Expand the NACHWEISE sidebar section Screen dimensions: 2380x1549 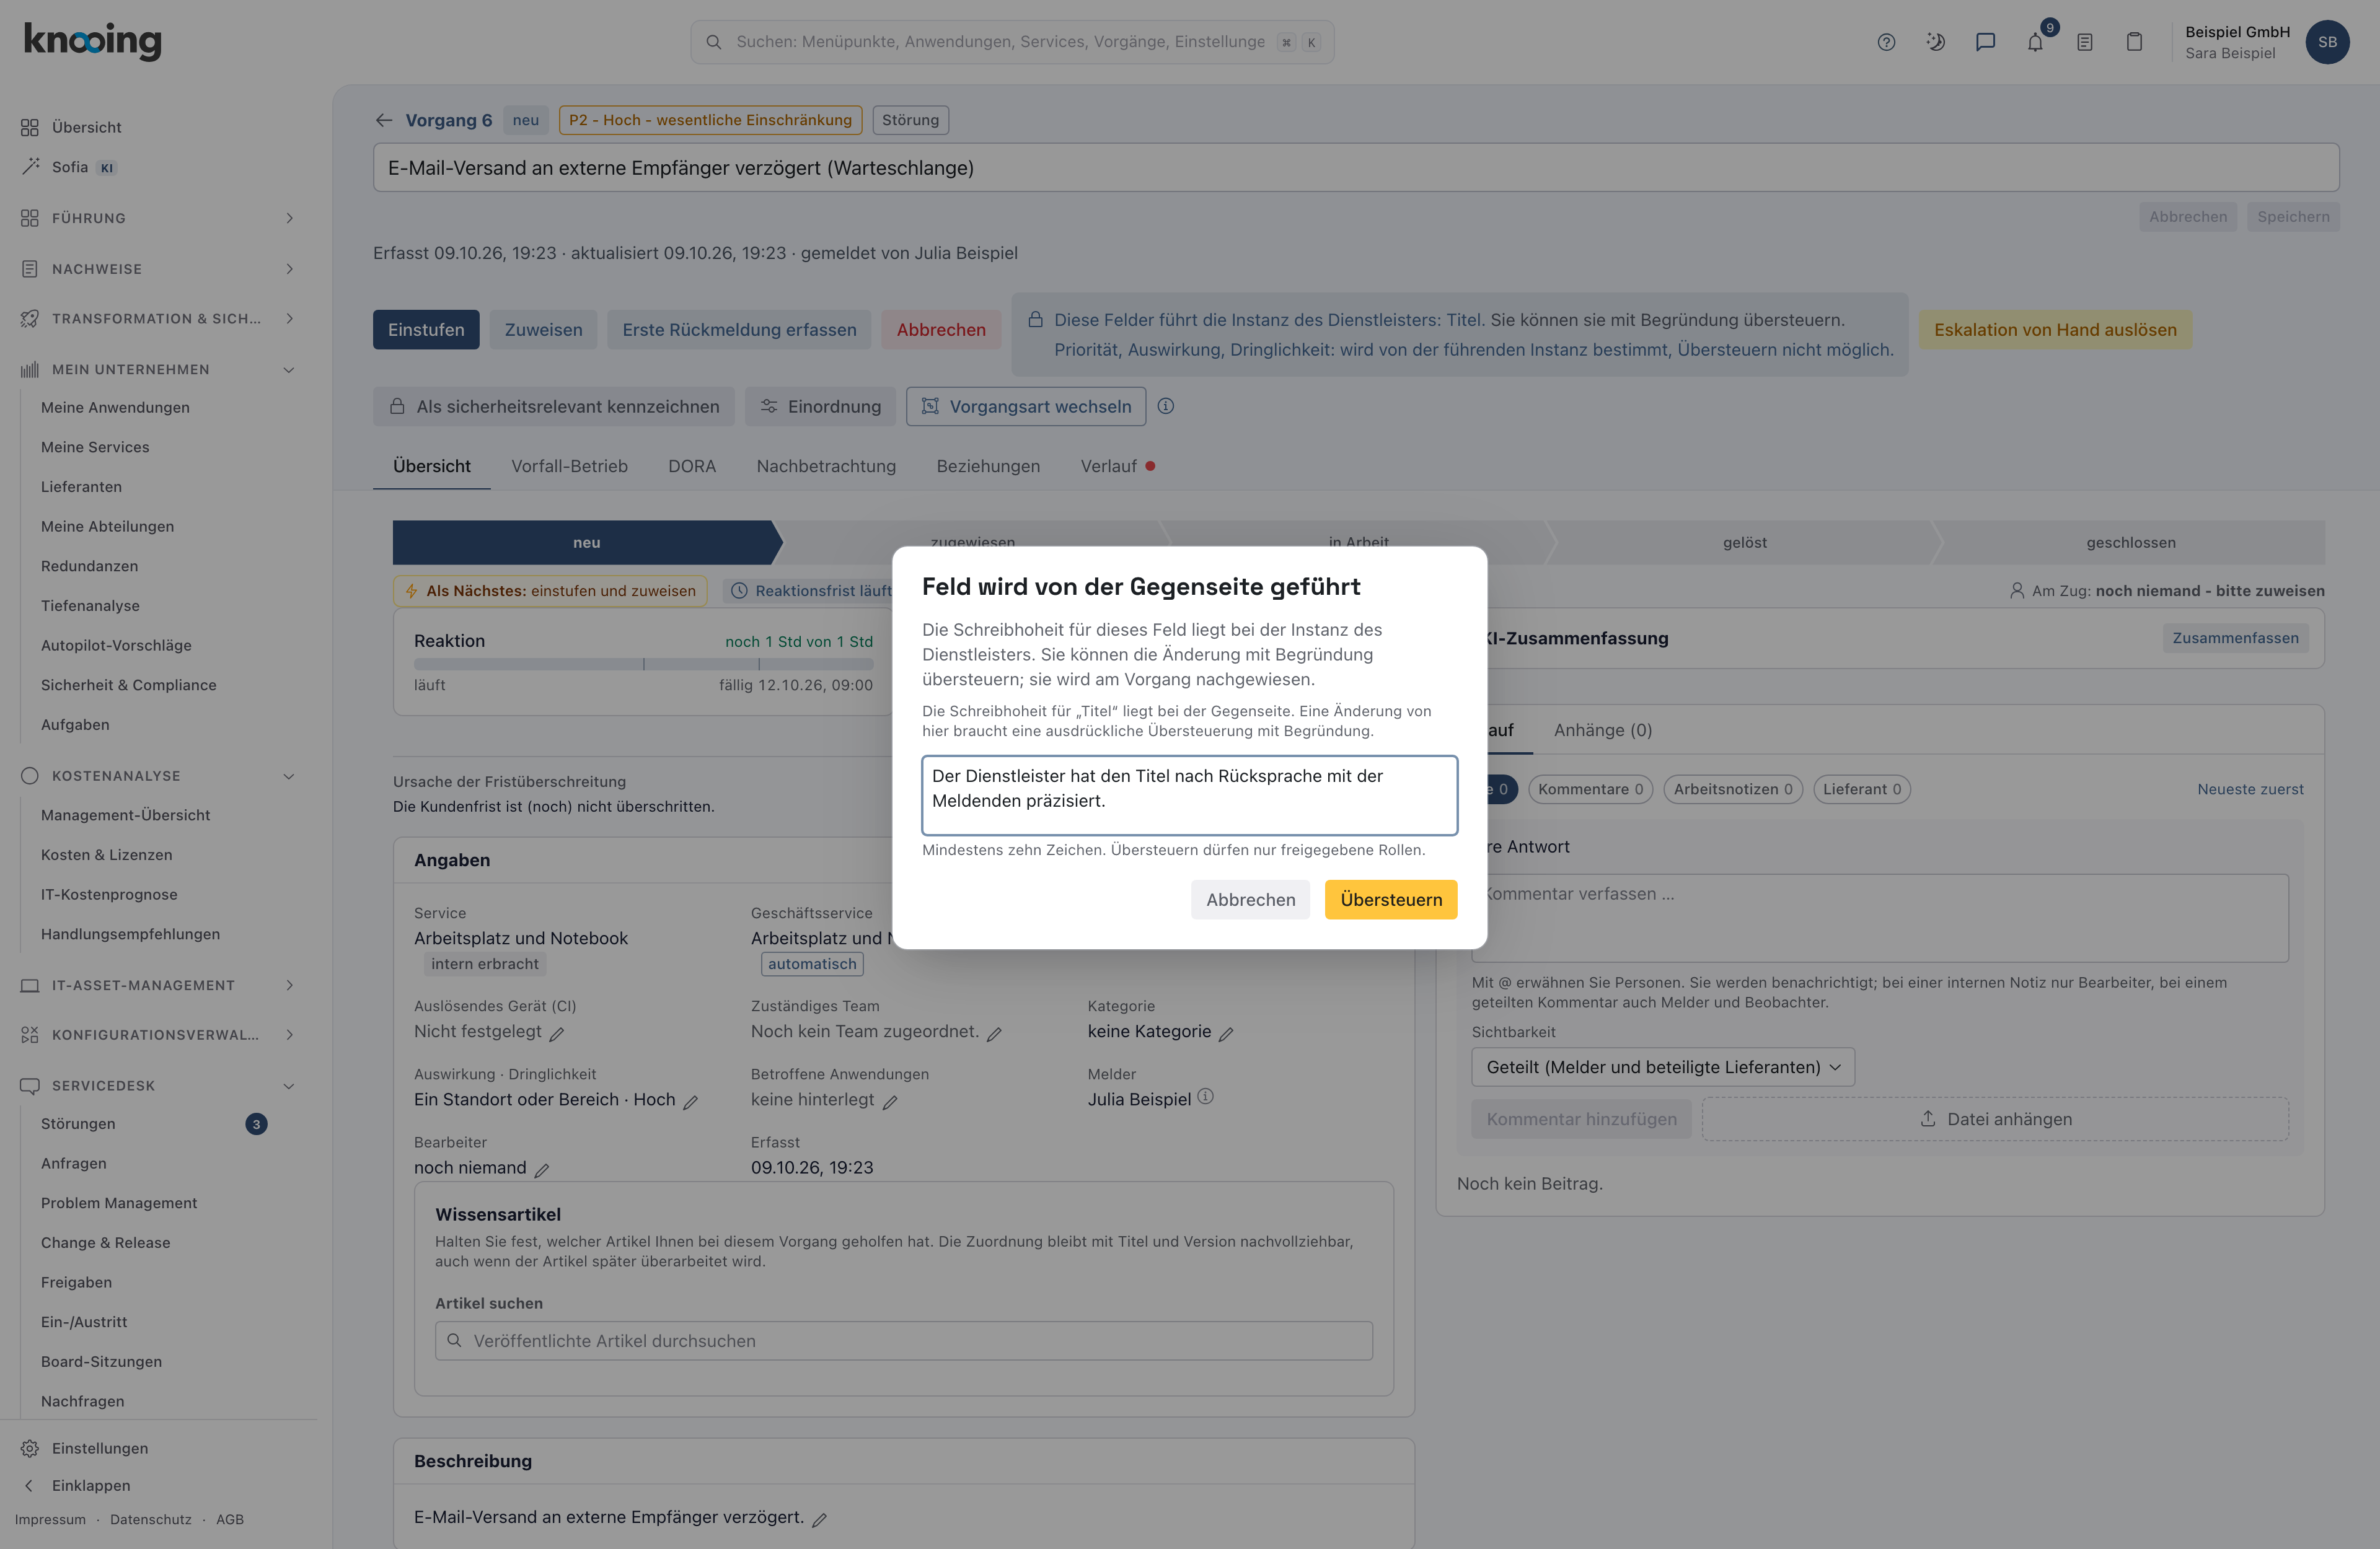pos(158,269)
